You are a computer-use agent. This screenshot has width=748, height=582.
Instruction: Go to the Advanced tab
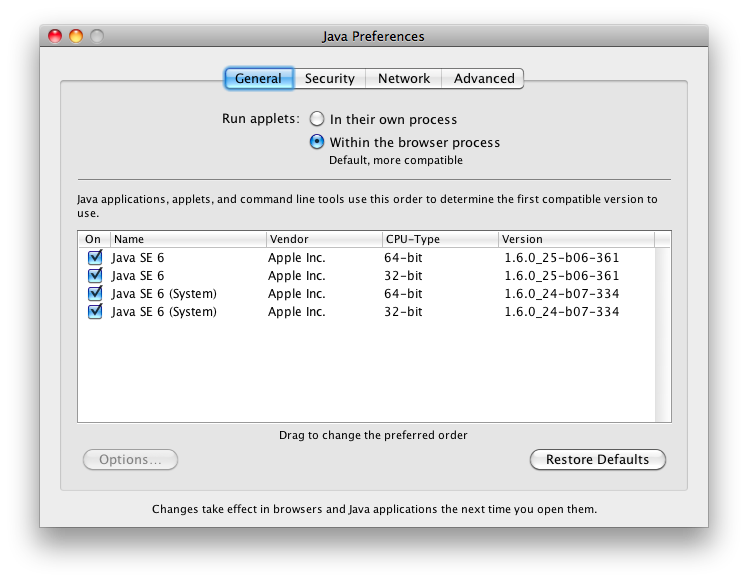pos(484,78)
